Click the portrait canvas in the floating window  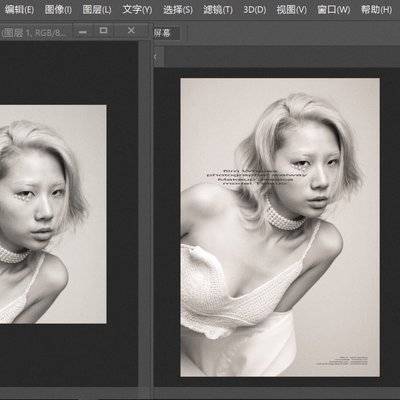pos(53,214)
